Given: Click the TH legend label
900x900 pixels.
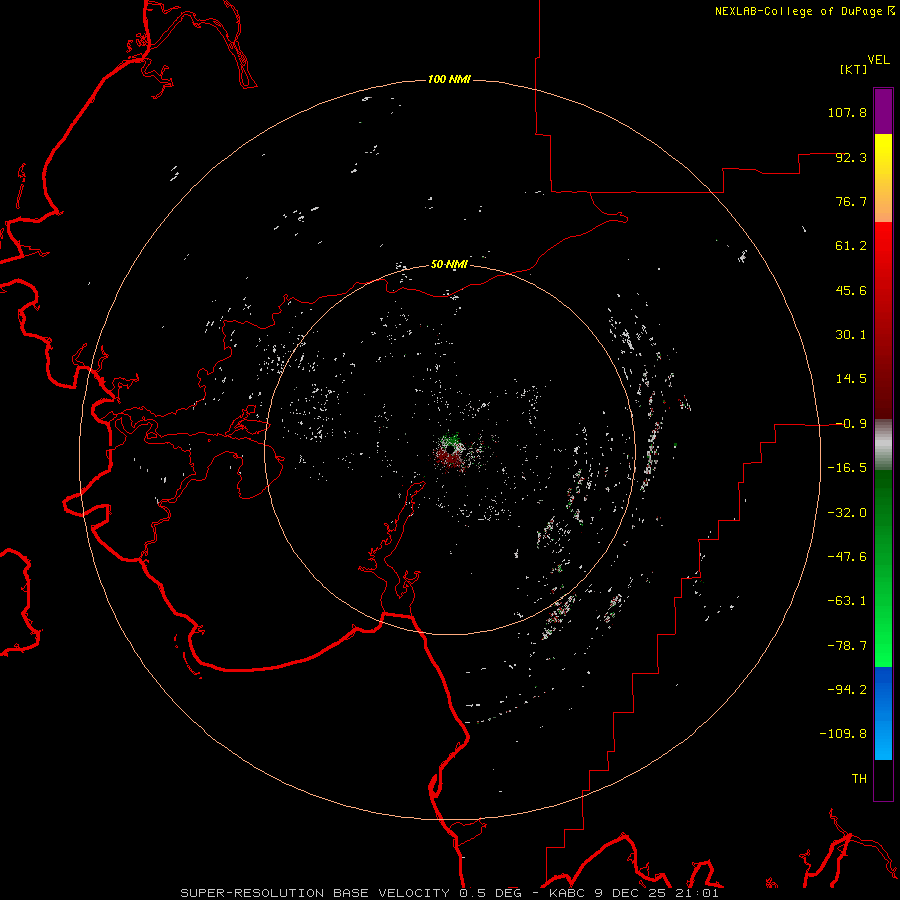Looking at the screenshot, I should 859,779.
